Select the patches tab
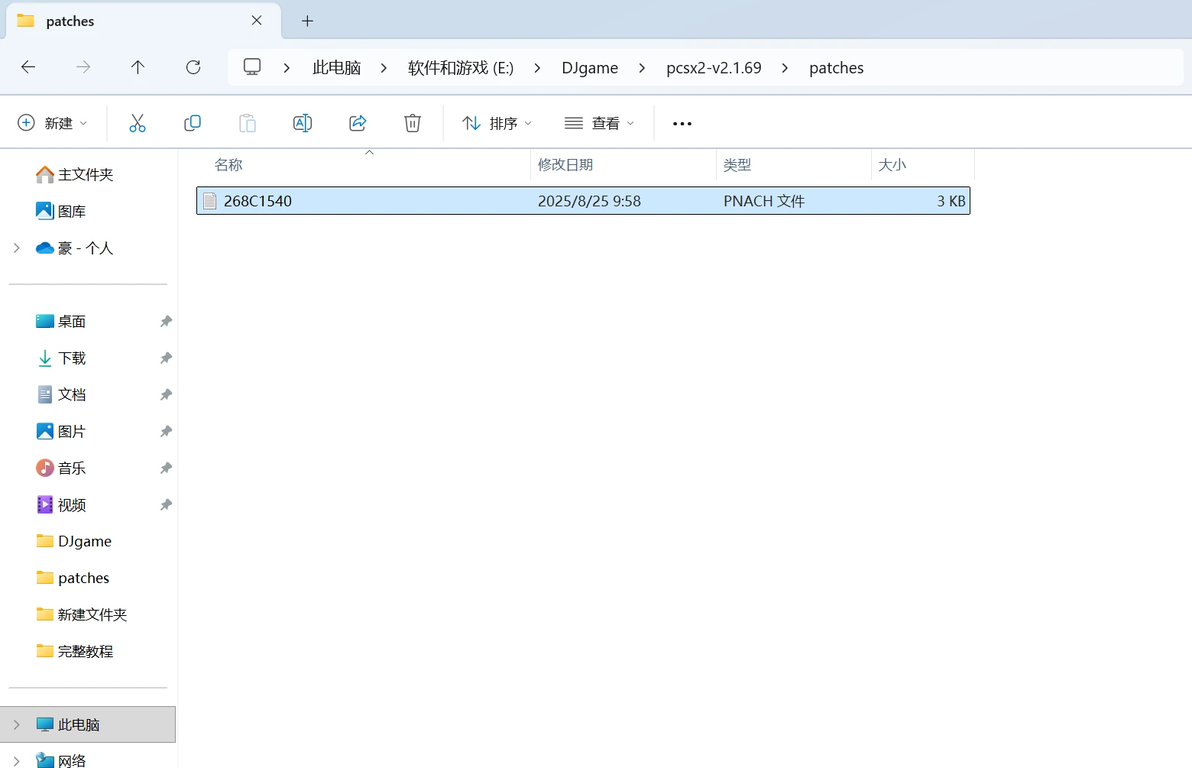The height and width of the screenshot is (768, 1192). click(x=143, y=21)
